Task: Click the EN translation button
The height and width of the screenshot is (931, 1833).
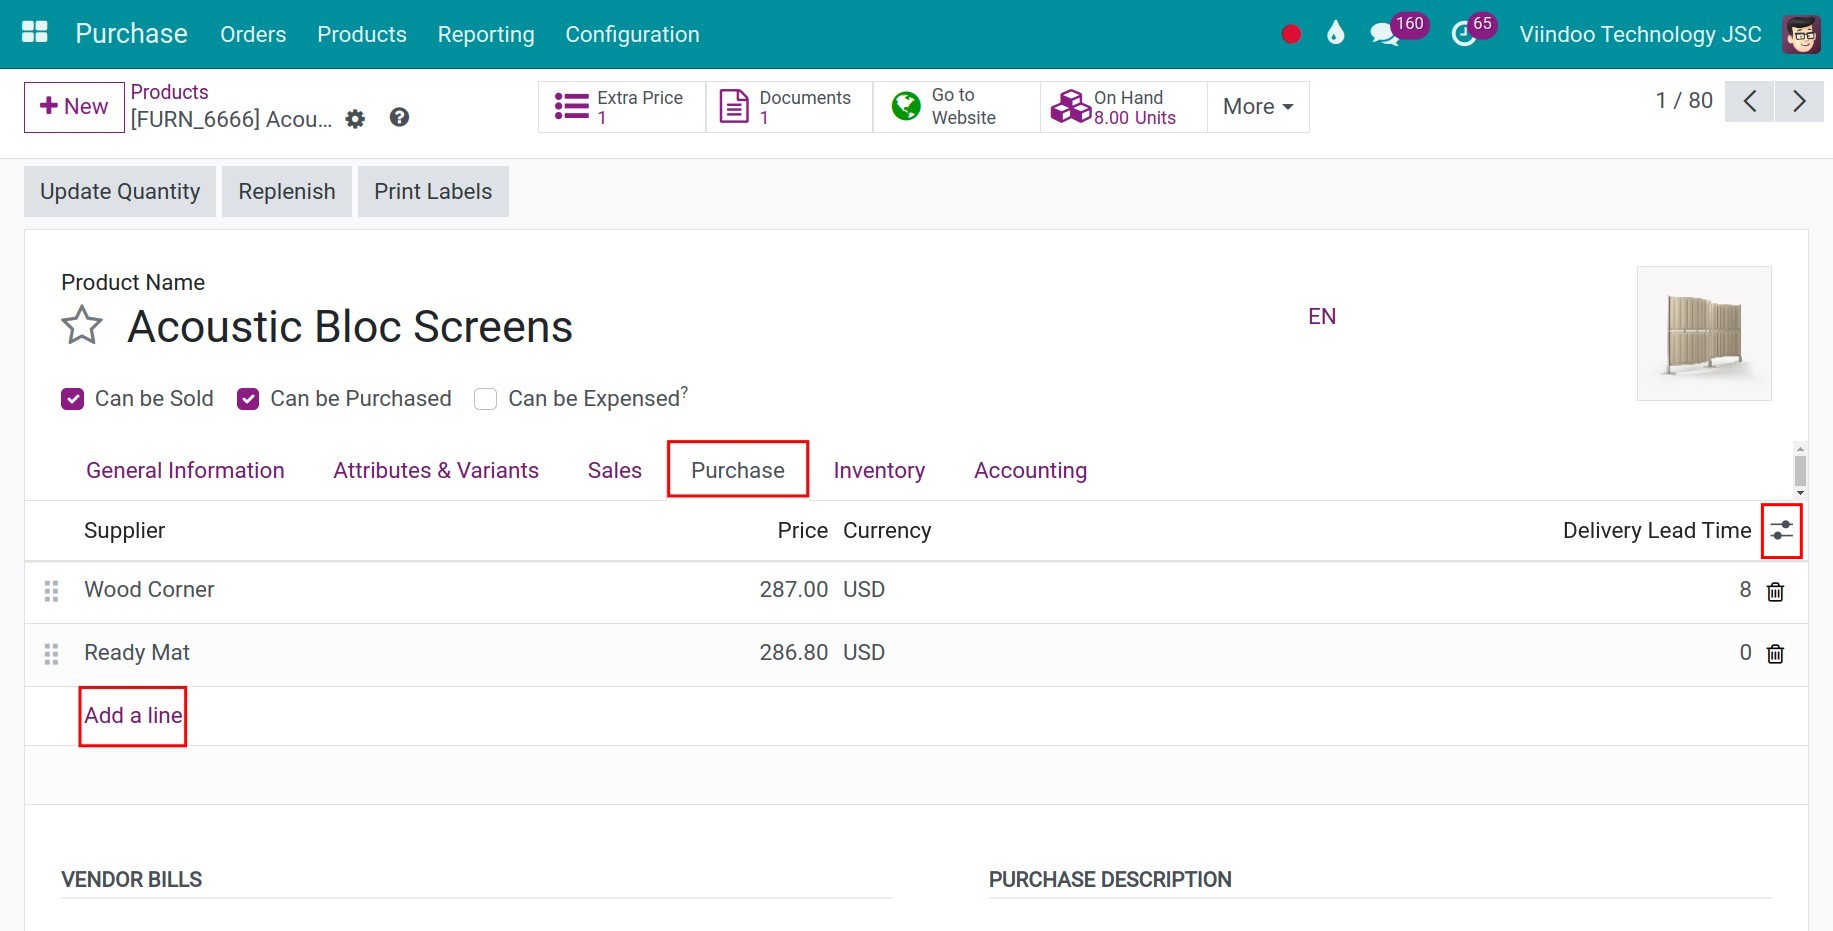Action: 1322,317
